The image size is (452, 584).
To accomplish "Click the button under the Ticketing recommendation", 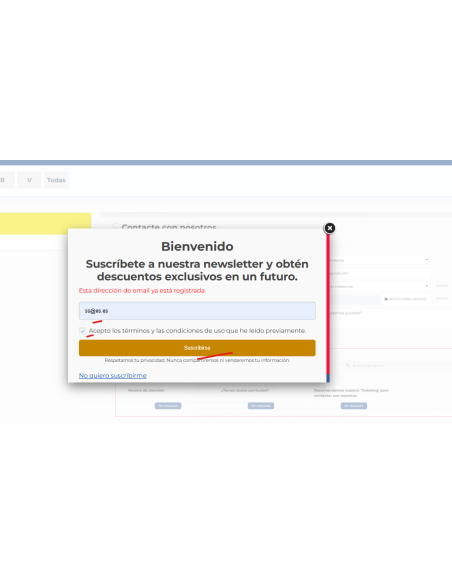I will [354, 406].
